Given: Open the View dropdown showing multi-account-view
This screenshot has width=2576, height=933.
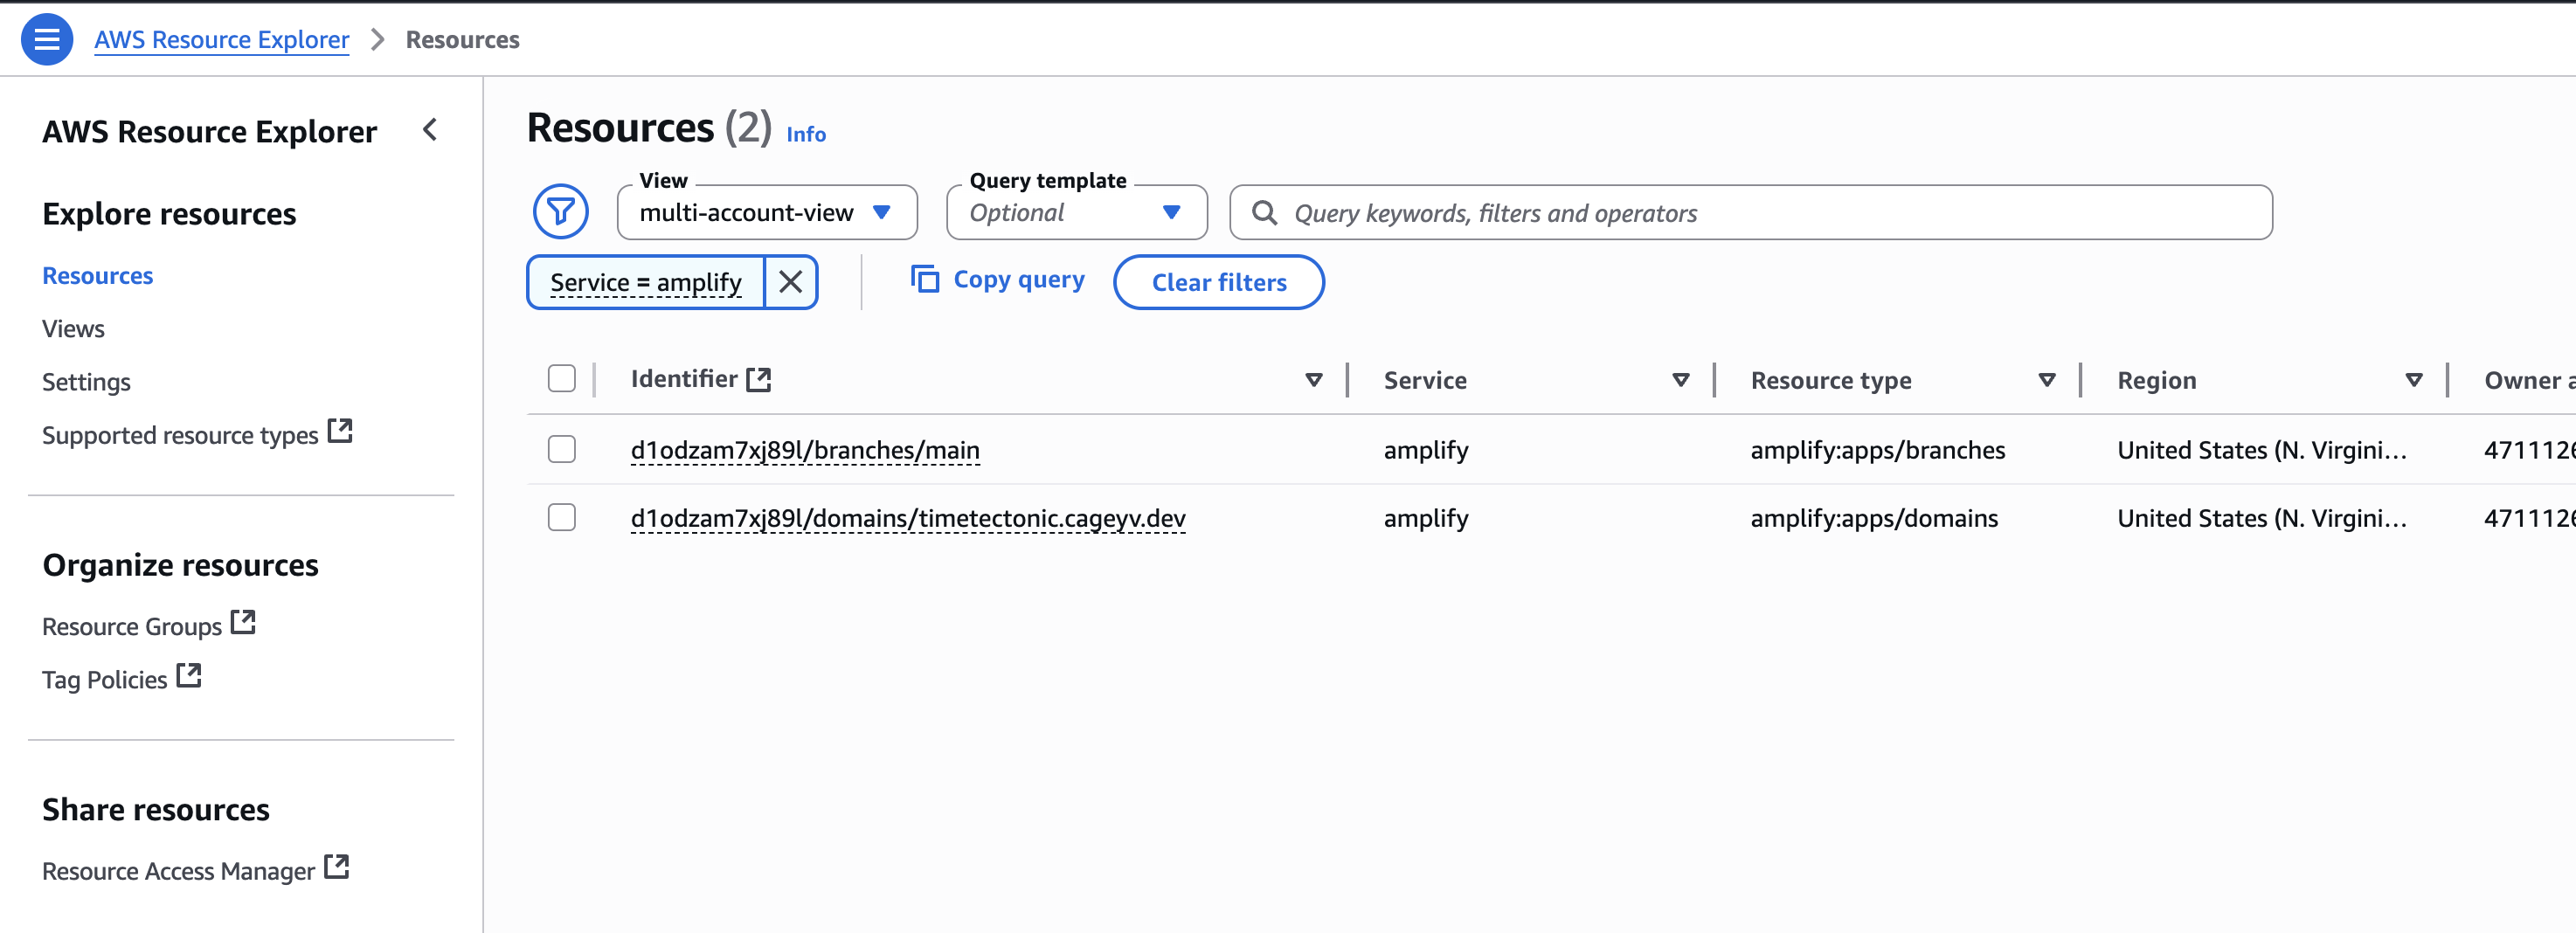Looking at the screenshot, I should pos(766,212).
